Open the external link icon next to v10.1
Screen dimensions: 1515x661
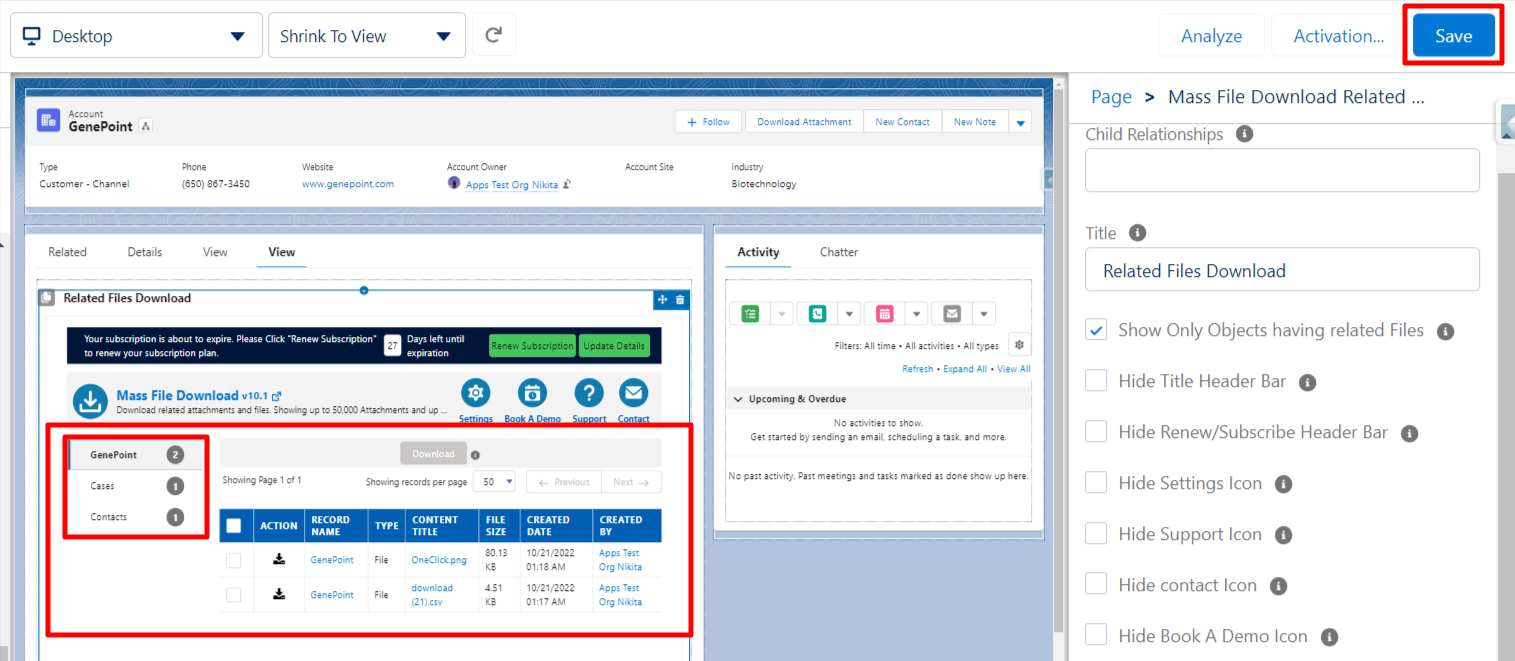click(x=277, y=396)
